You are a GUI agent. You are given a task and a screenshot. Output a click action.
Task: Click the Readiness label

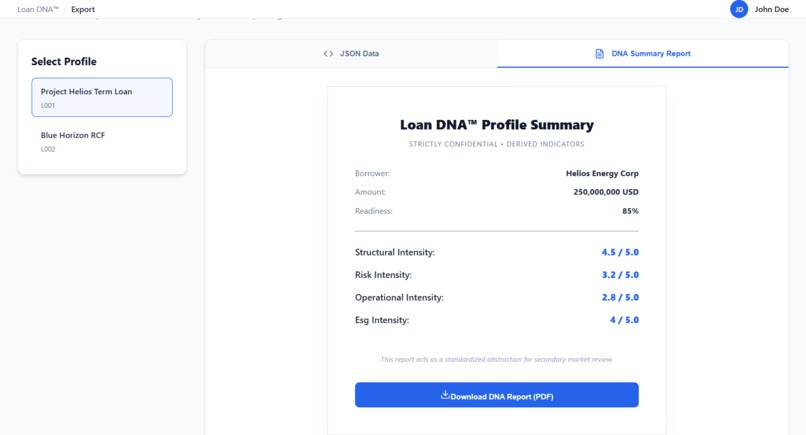click(373, 211)
